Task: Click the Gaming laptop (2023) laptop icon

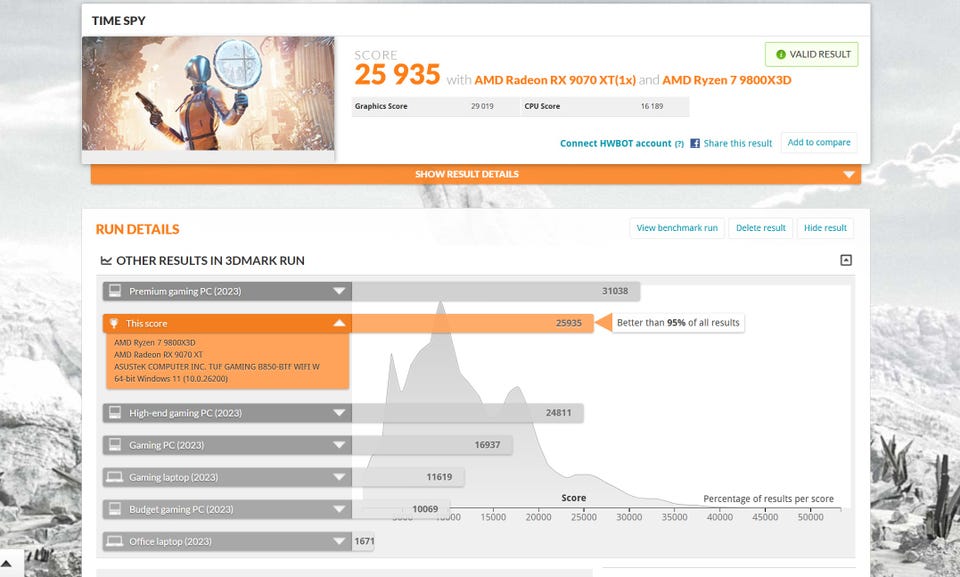Action: (114, 477)
